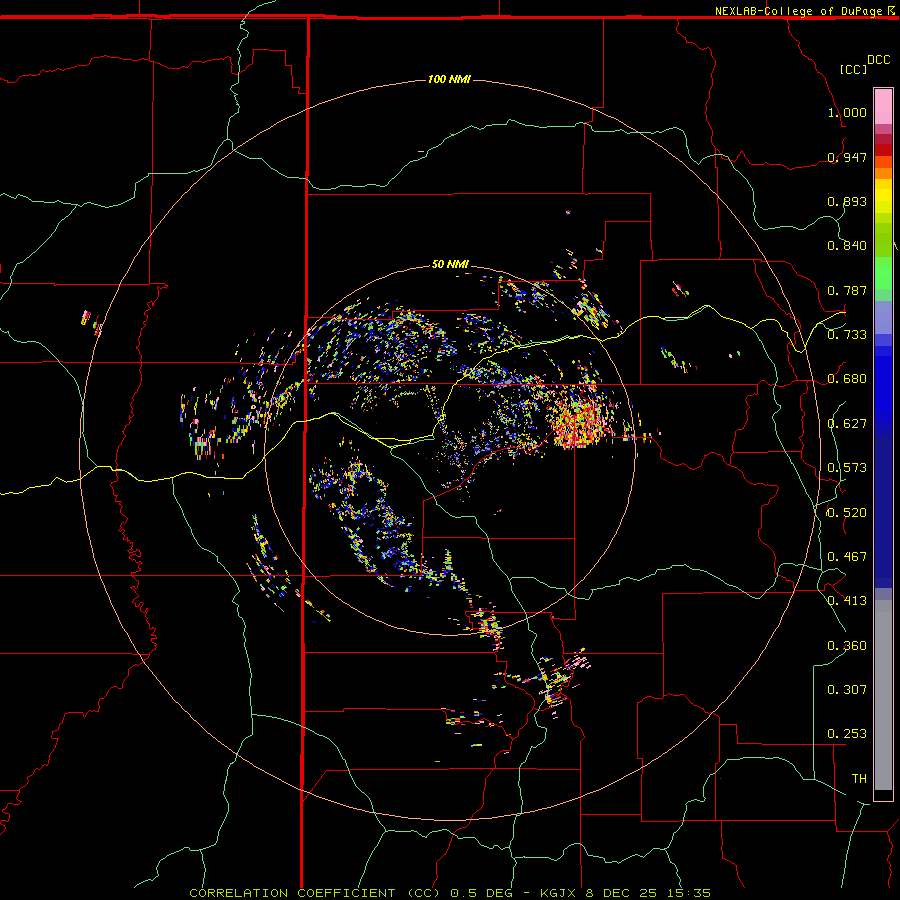Select the DCC label above the color scale

point(878,60)
